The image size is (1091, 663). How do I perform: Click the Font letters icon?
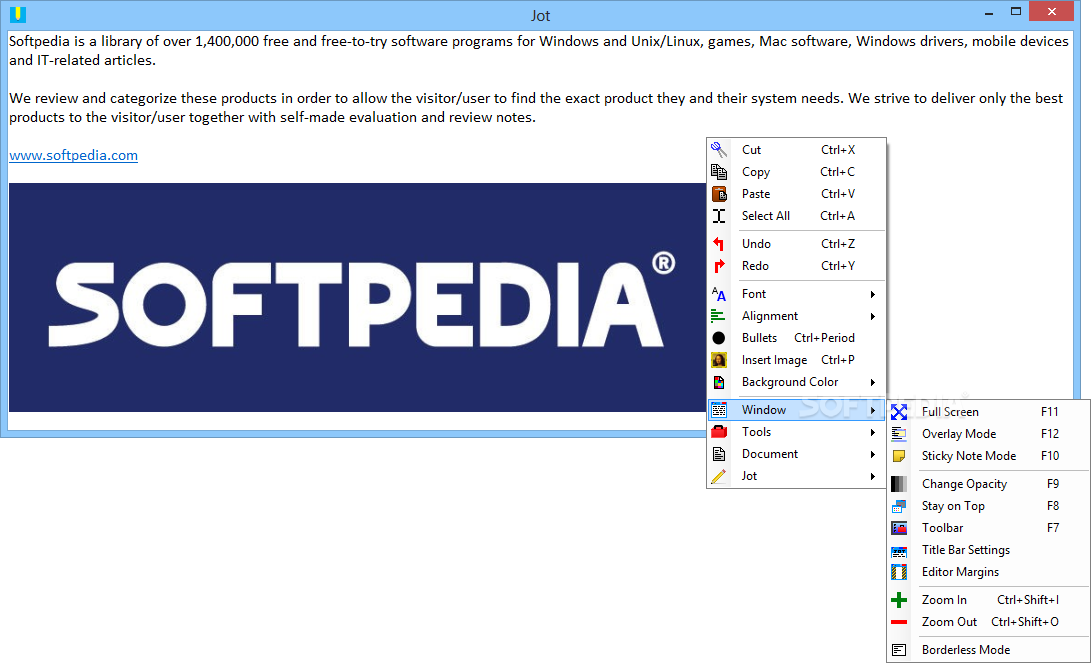[x=719, y=294]
